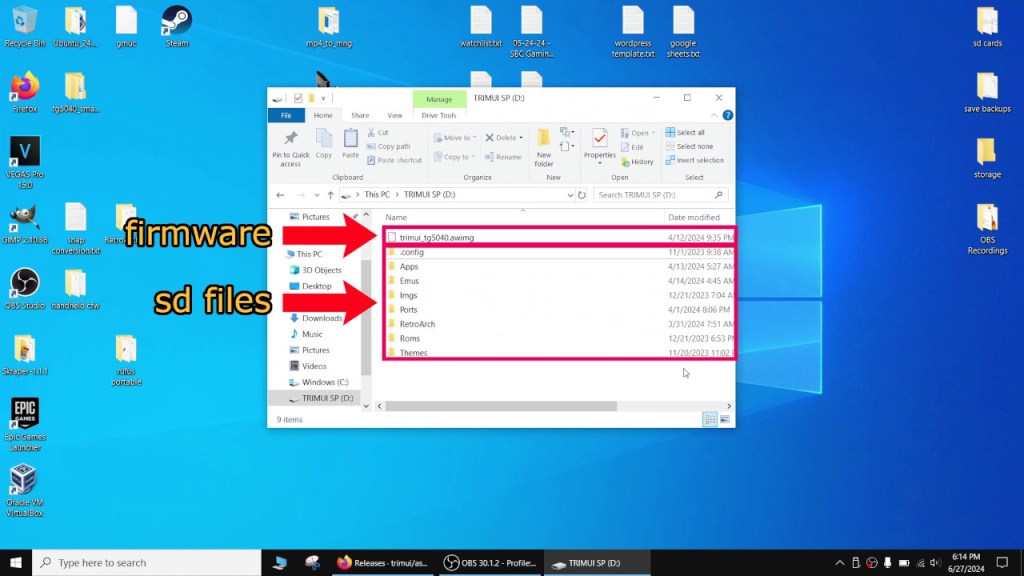
Task: Click the Pin to Quick access icon
Action: tap(290, 146)
